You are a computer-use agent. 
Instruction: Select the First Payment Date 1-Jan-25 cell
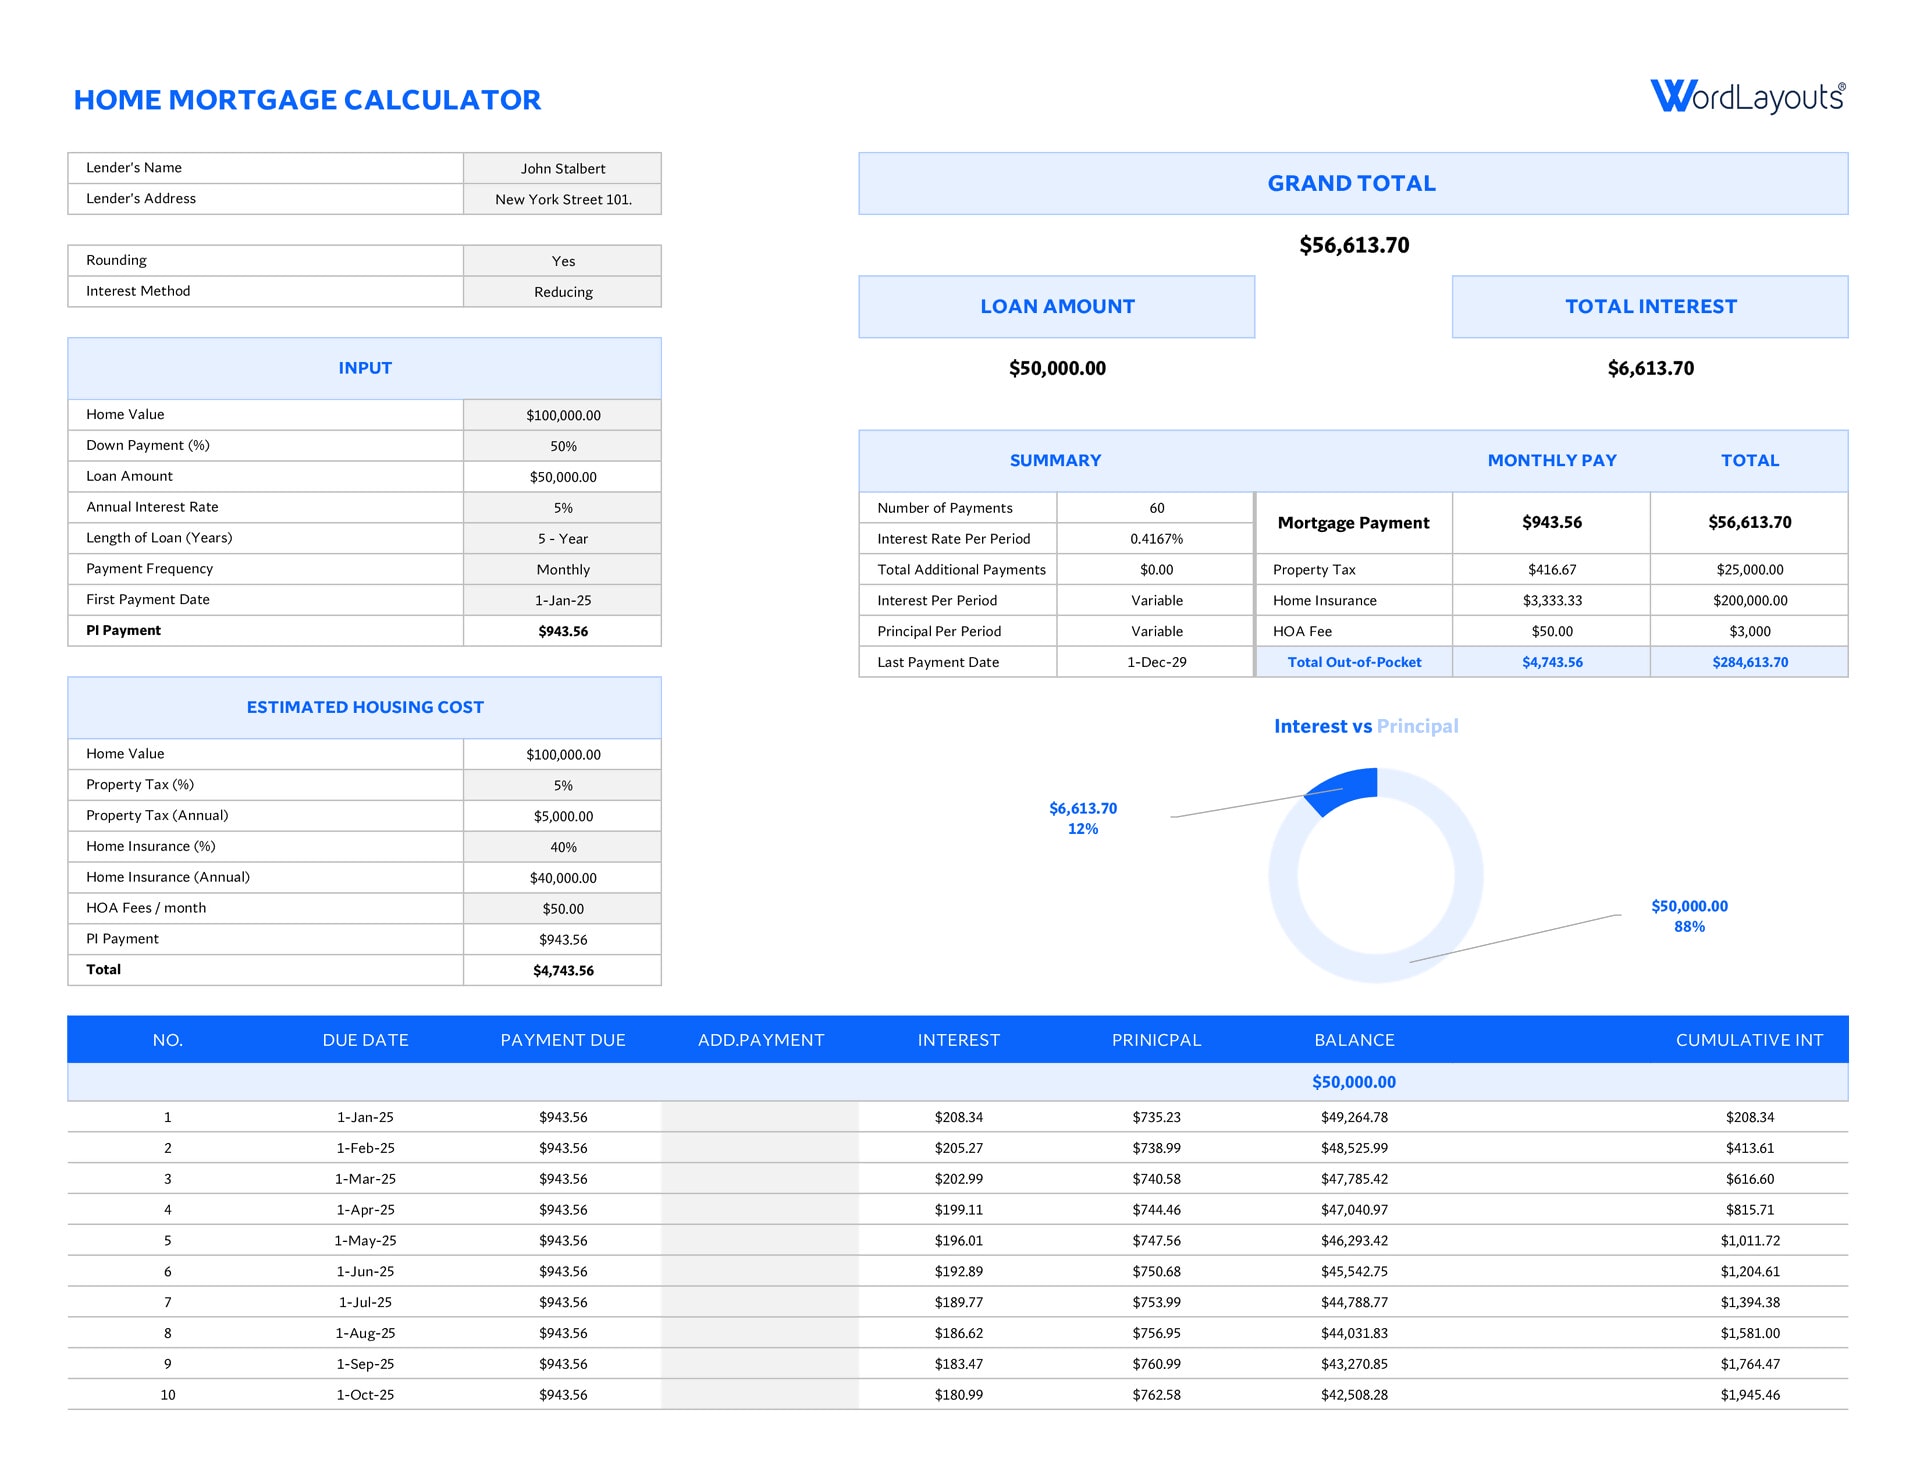[x=562, y=600]
